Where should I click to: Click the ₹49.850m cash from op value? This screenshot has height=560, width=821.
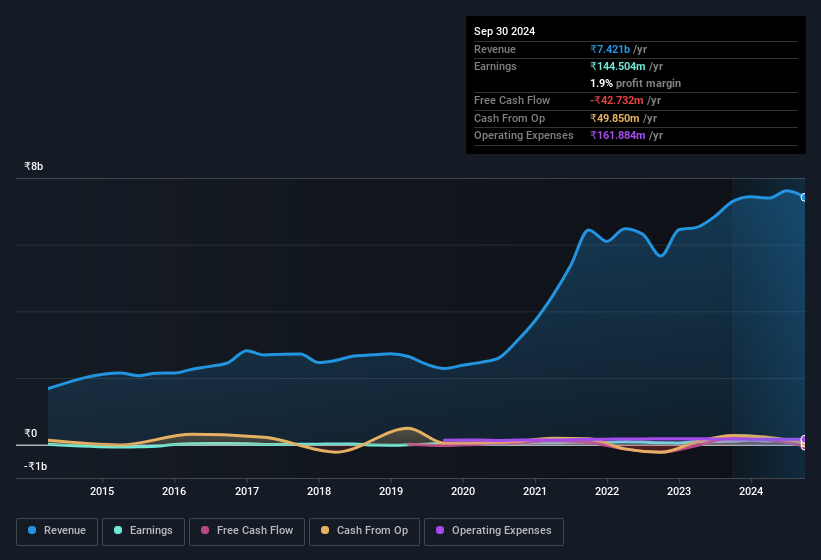[x=615, y=118]
